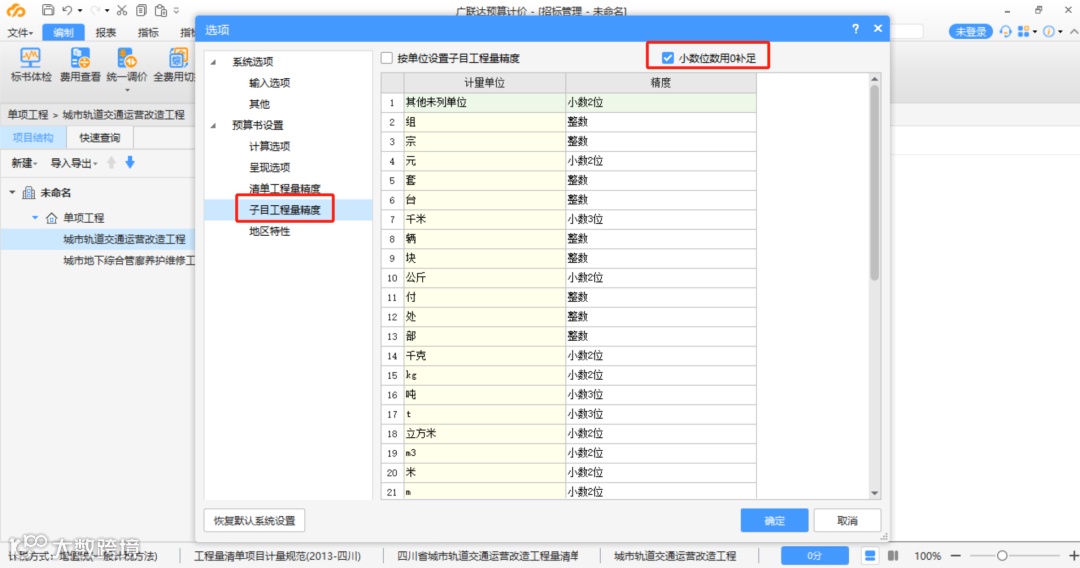This screenshot has width=1080, height=568.
Task: Click the undo arrow icon
Action: click(68, 10)
